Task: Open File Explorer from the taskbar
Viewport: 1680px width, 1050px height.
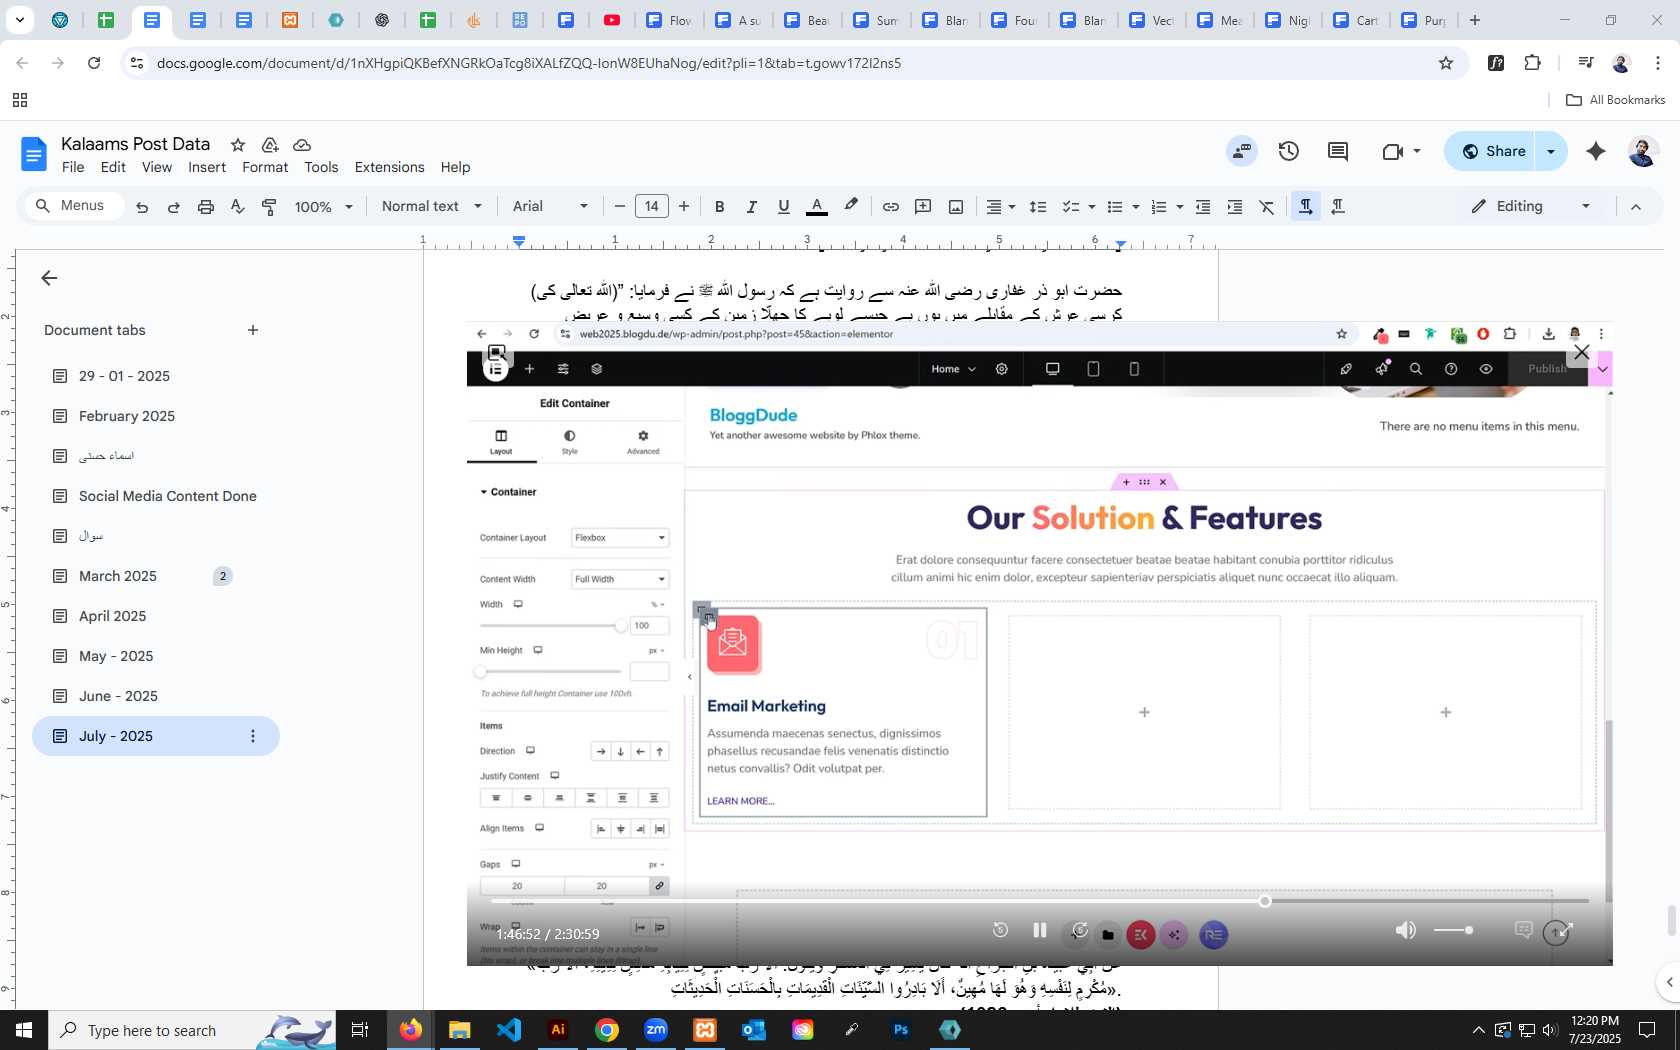Action: [x=459, y=1030]
